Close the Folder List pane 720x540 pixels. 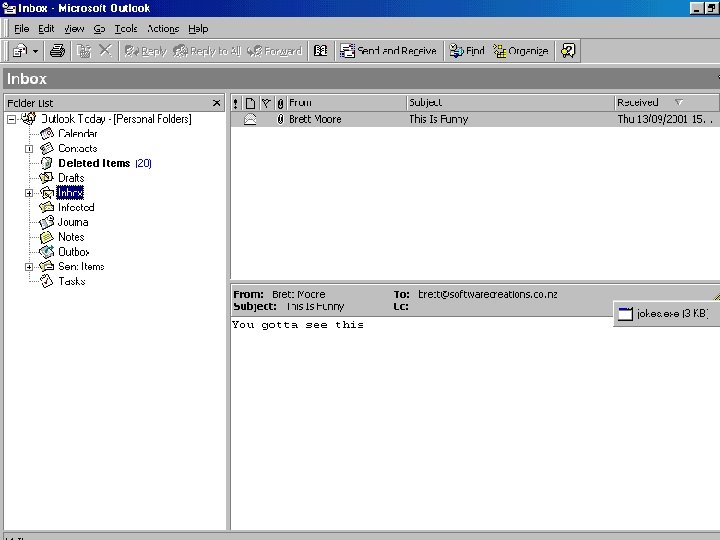point(217,103)
